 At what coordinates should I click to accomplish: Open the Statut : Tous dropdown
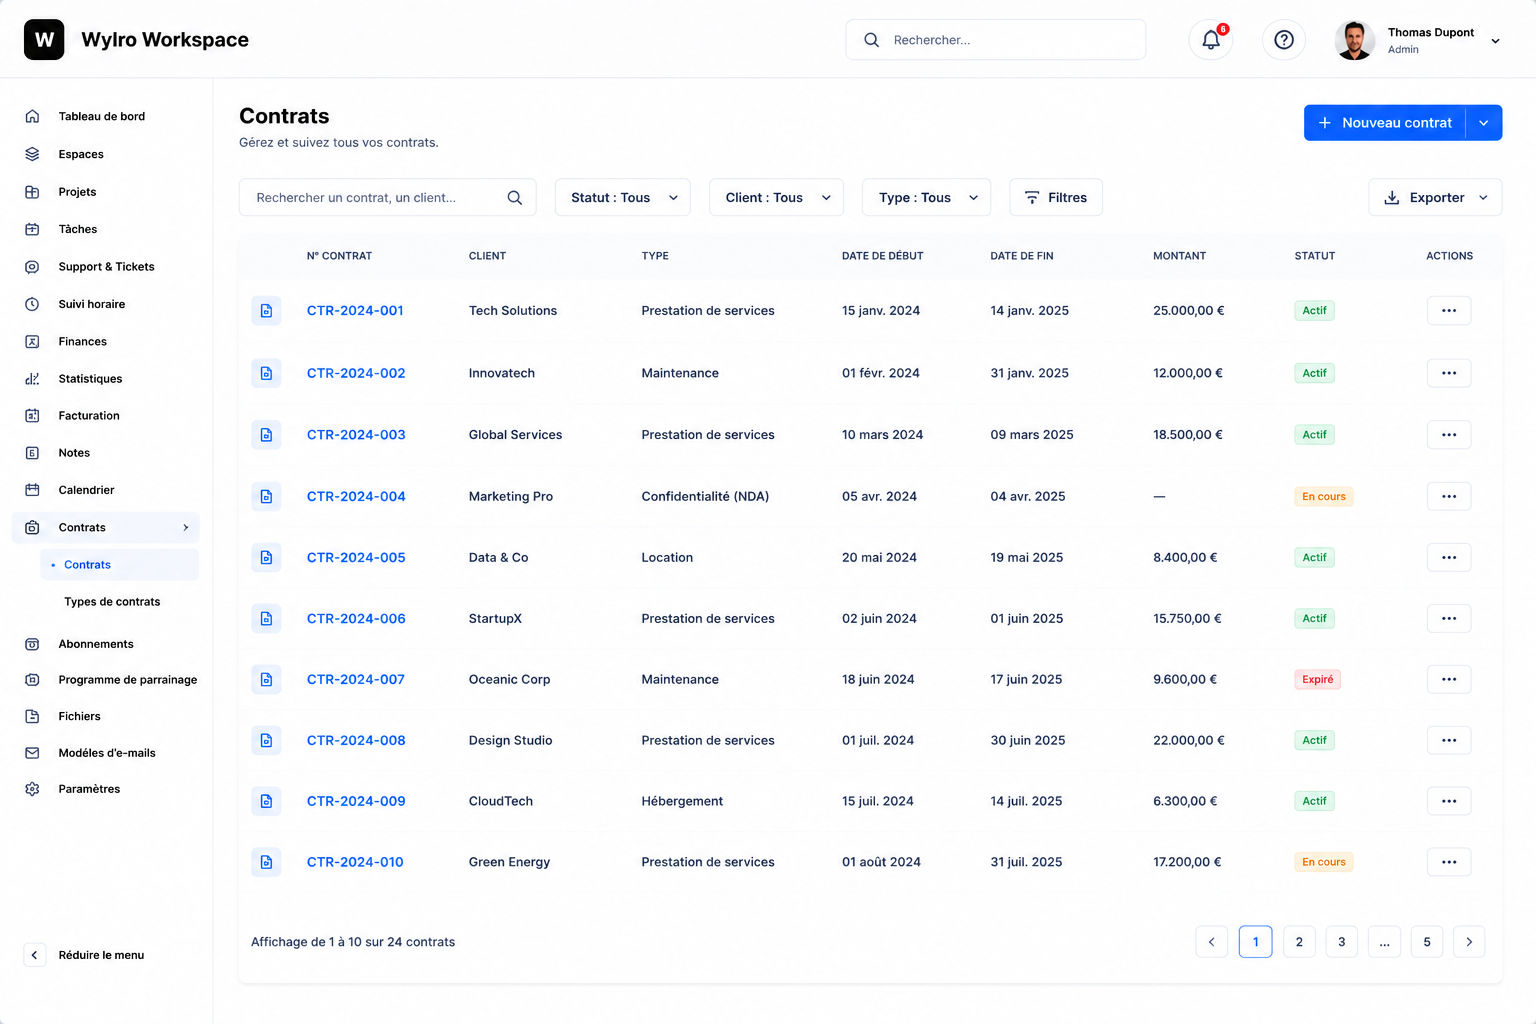tap(622, 198)
